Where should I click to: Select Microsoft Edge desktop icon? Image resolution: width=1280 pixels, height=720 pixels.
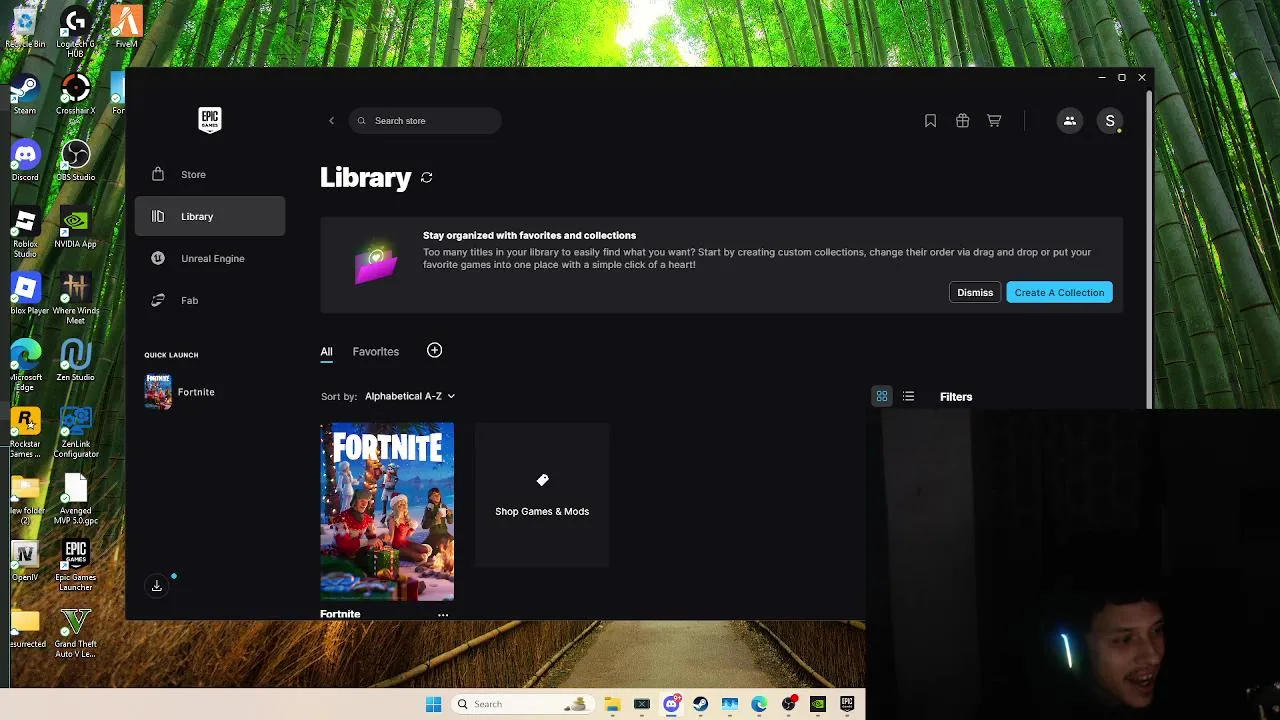coord(25,367)
